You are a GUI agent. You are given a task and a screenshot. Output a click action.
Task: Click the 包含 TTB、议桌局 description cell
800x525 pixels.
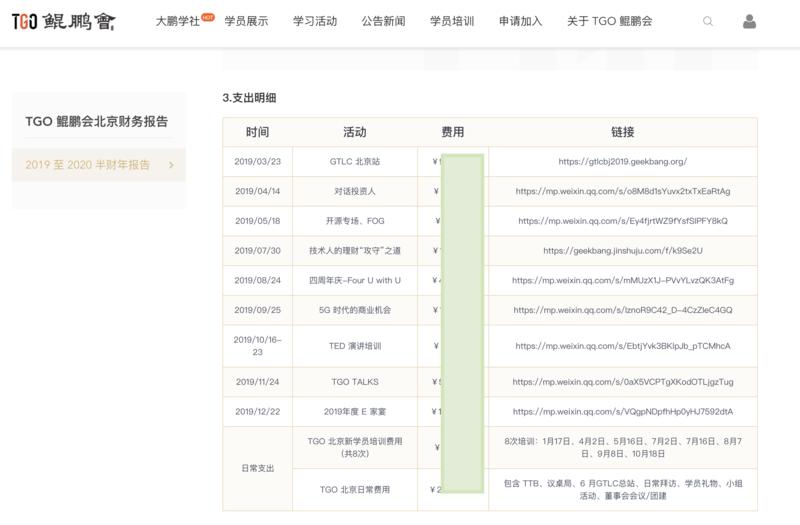622,489
